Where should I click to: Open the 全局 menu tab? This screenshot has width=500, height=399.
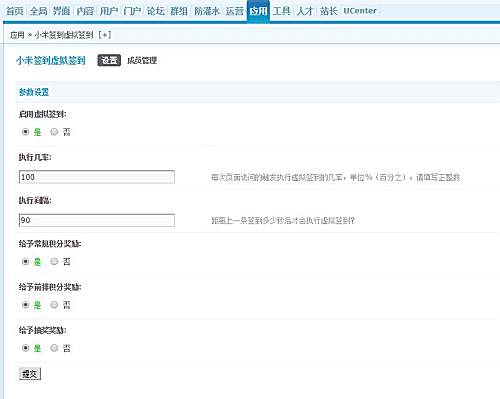(39, 11)
